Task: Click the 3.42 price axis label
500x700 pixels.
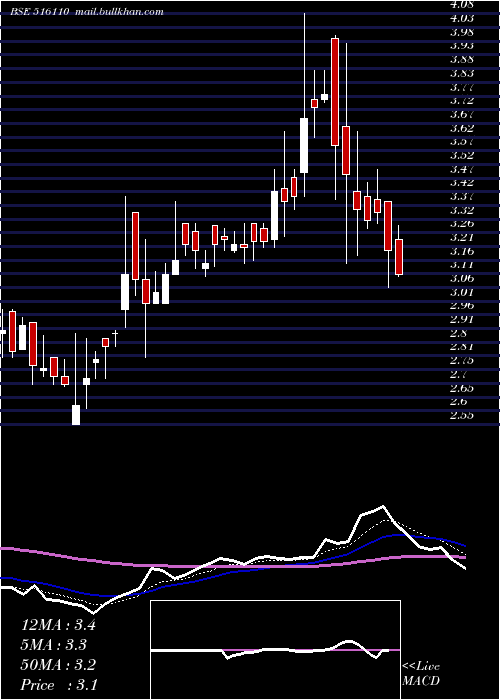Action: tap(461, 183)
